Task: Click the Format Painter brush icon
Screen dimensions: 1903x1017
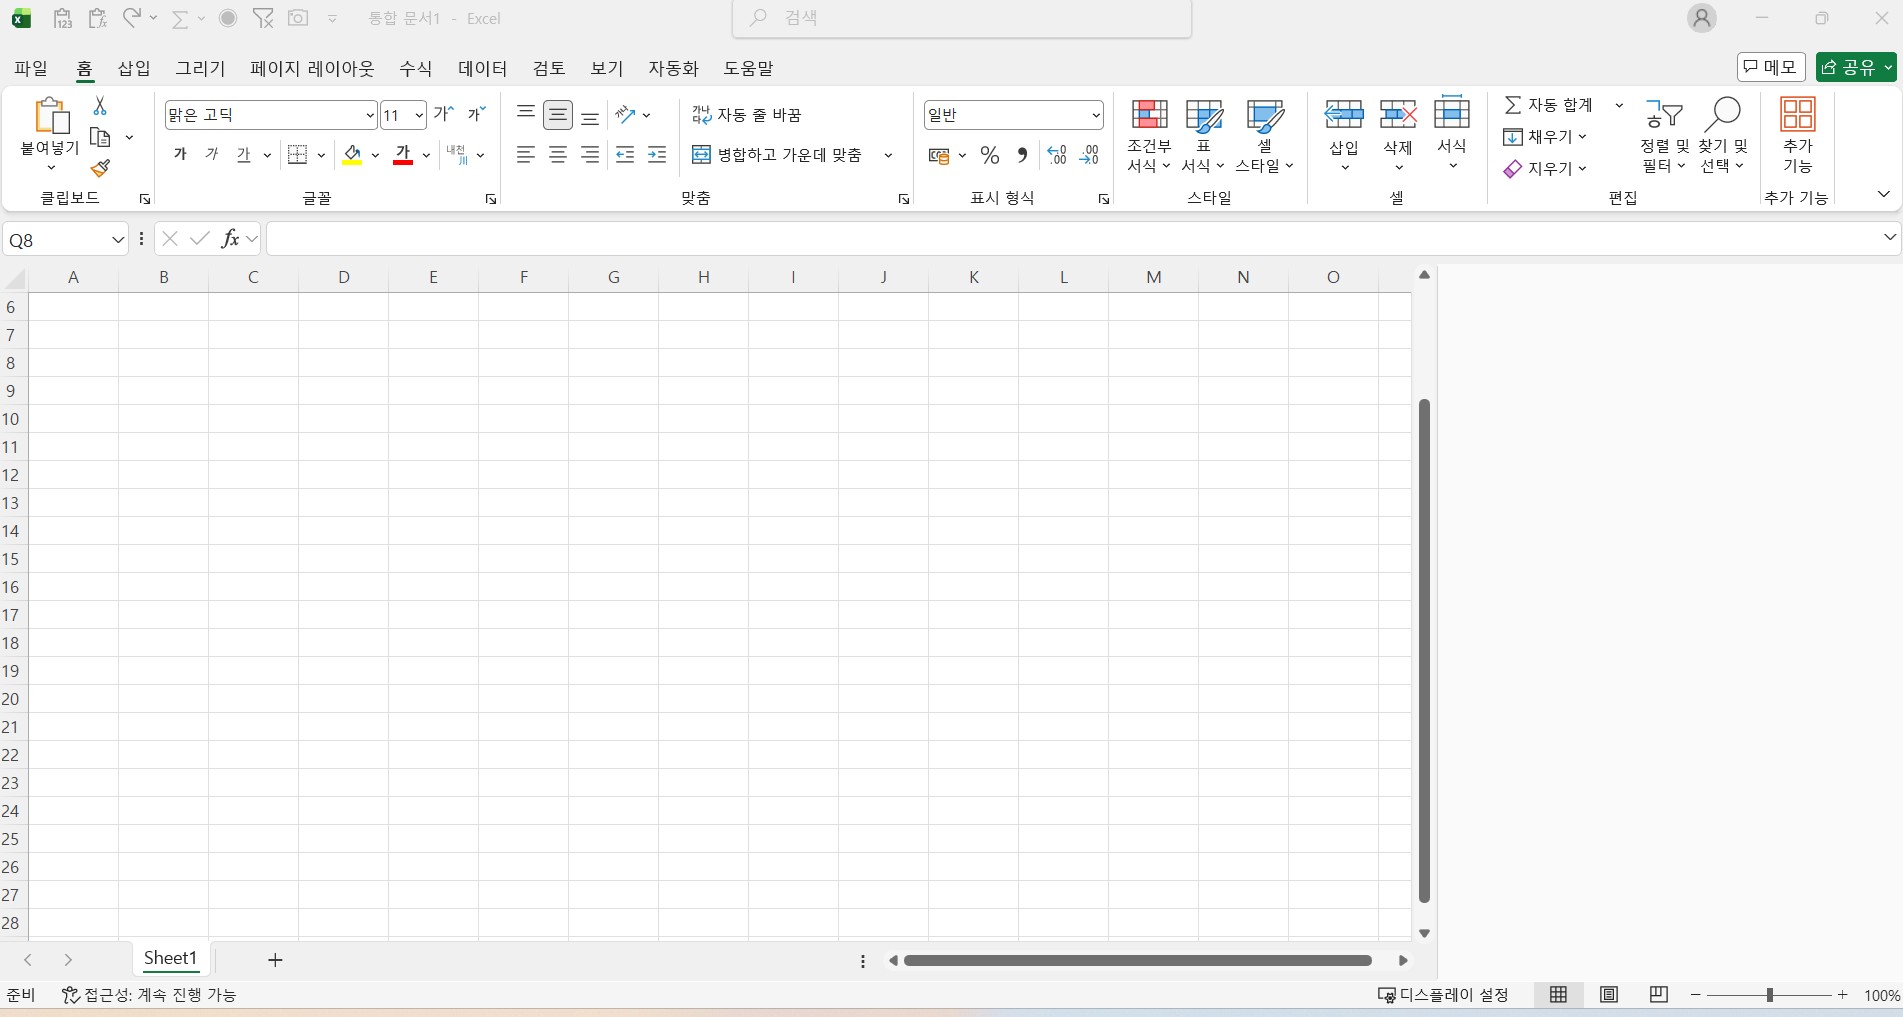Action: [100, 168]
